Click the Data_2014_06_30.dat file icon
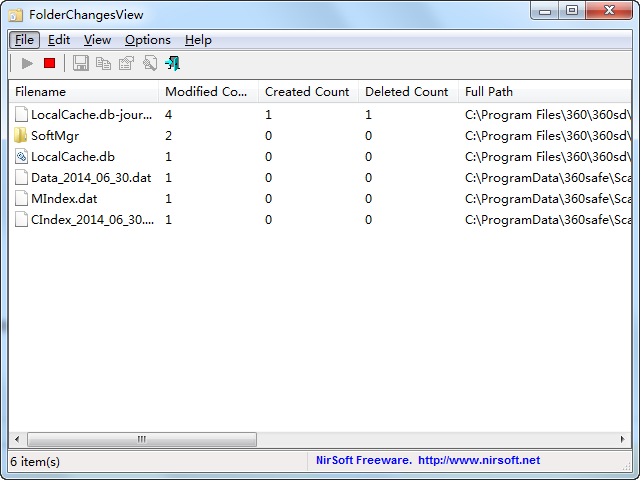The image size is (640, 480). (x=21, y=178)
